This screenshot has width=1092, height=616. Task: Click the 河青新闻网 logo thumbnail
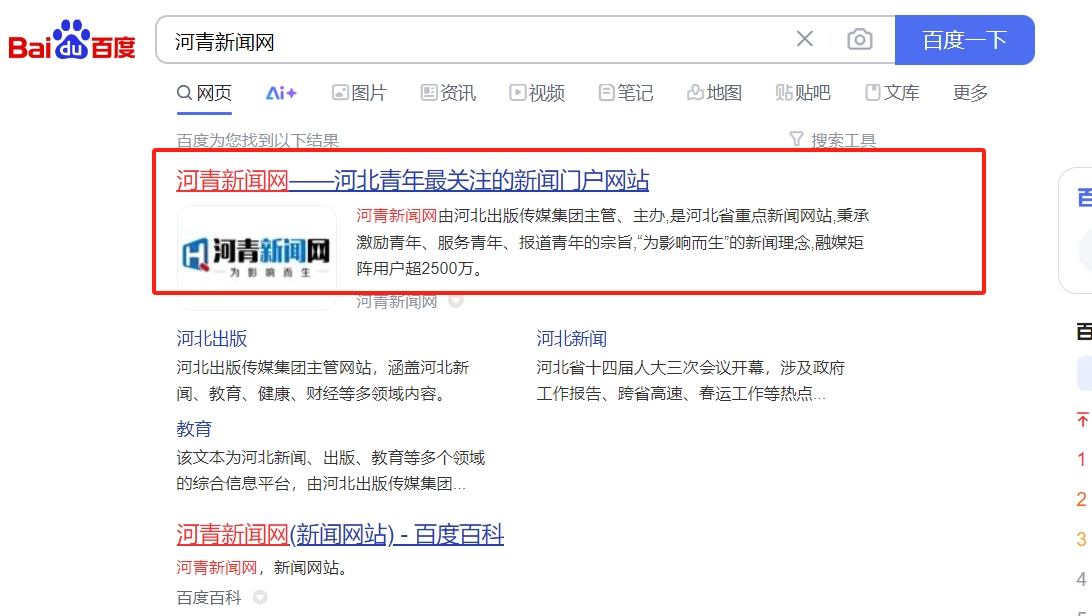tap(257, 258)
